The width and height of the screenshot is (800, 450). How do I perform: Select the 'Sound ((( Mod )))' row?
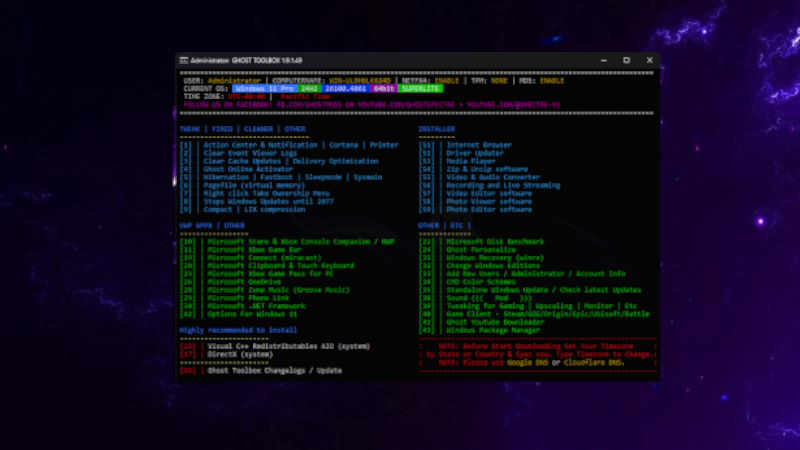coord(476,298)
